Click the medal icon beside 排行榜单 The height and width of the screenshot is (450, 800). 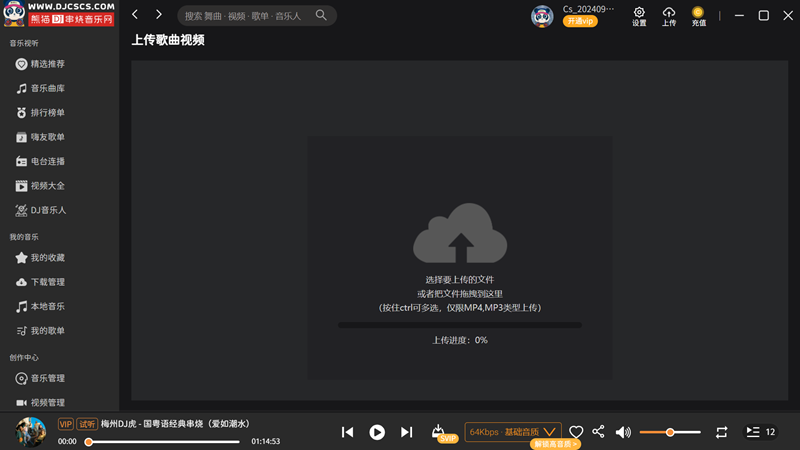click(x=21, y=113)
